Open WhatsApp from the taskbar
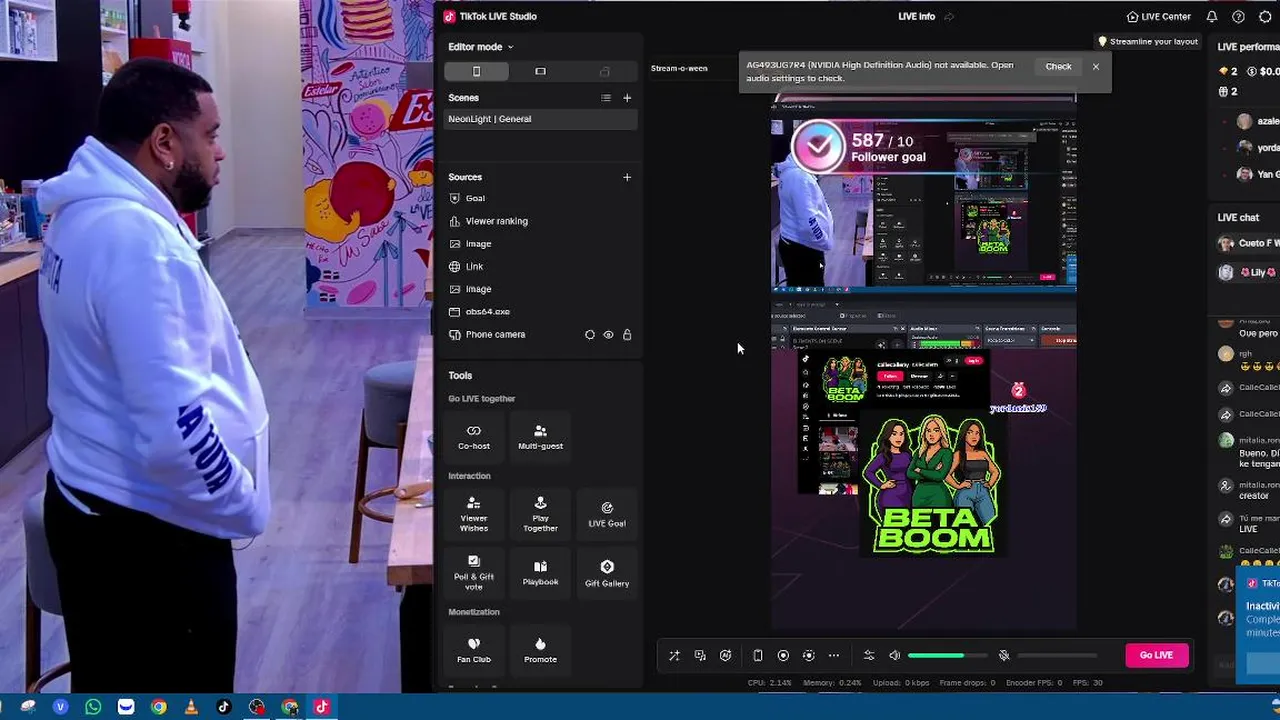Screen dimensions: 1280x720 (x=93, y=707)
